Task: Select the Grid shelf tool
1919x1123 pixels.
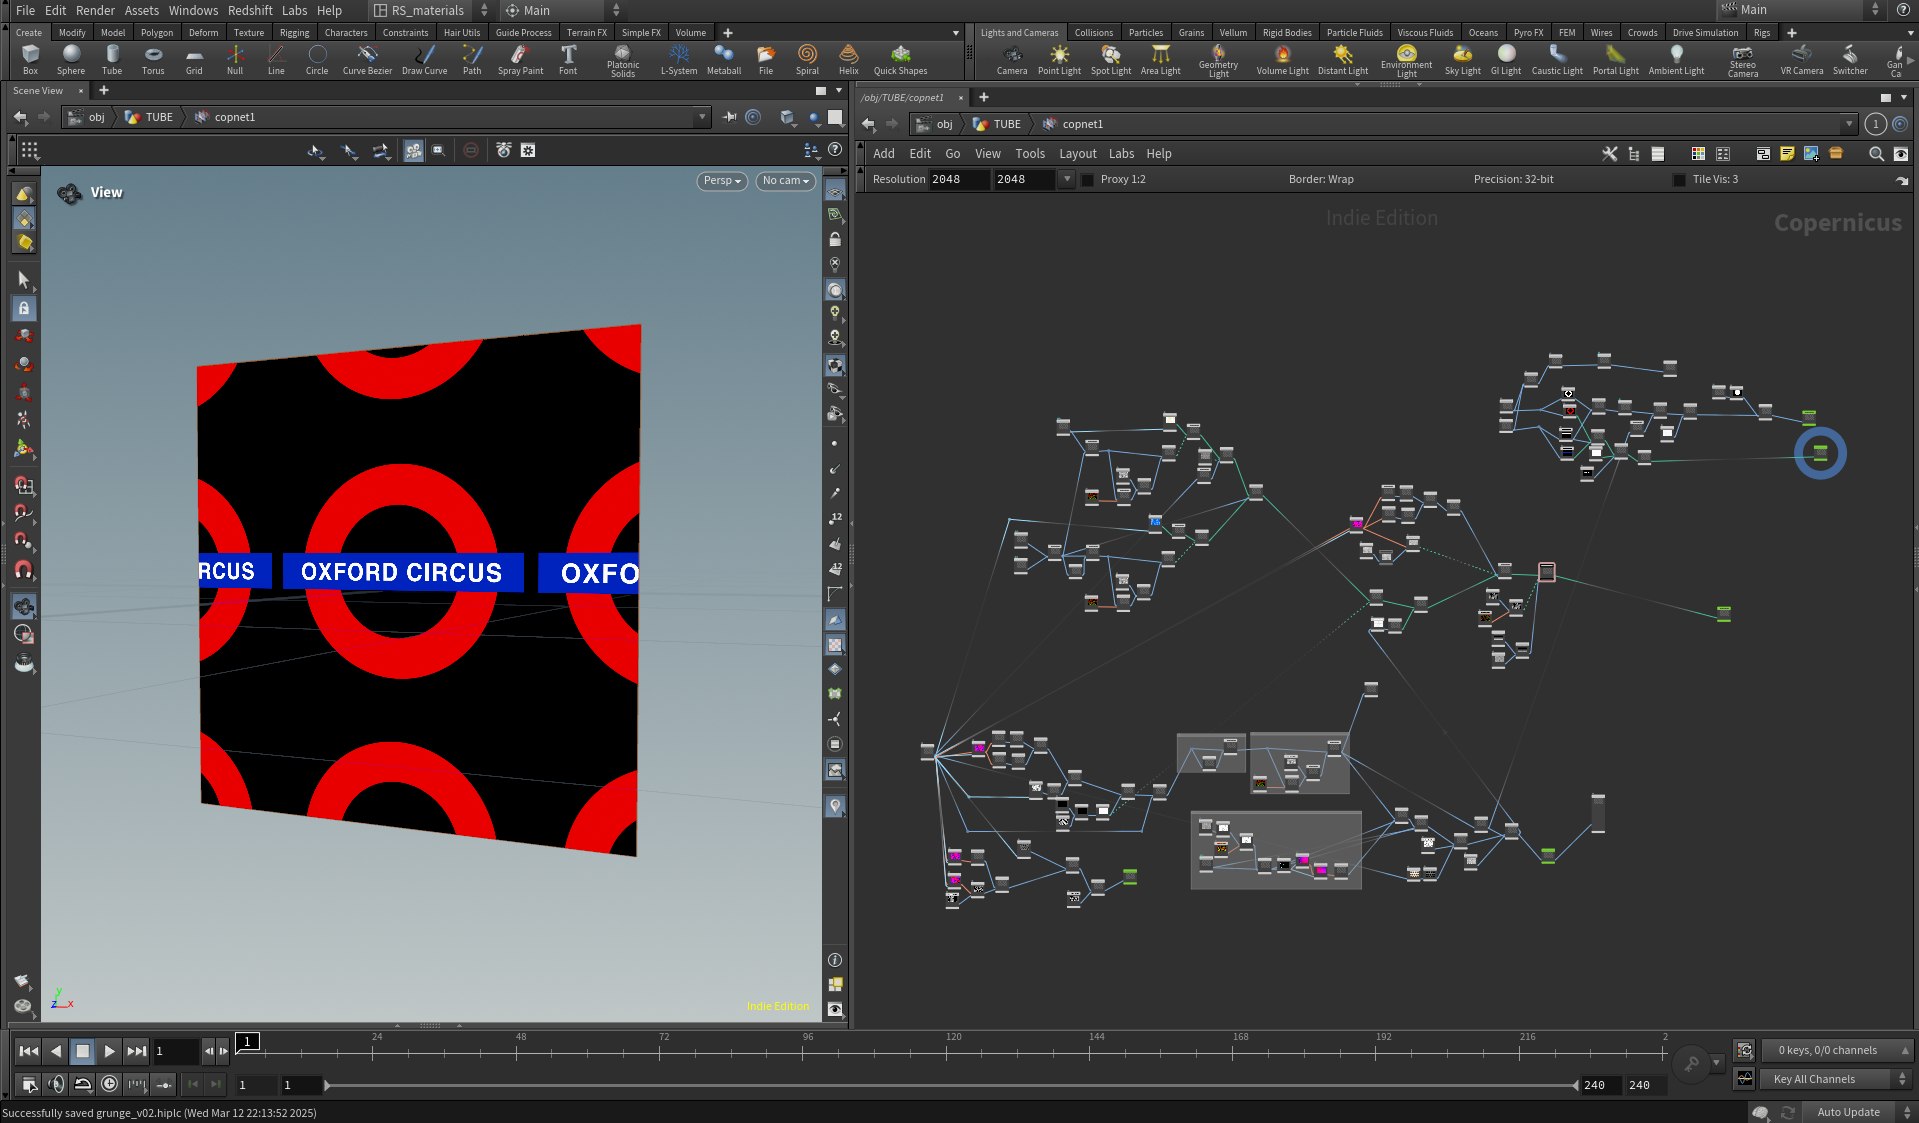Action: click(194, 60)
